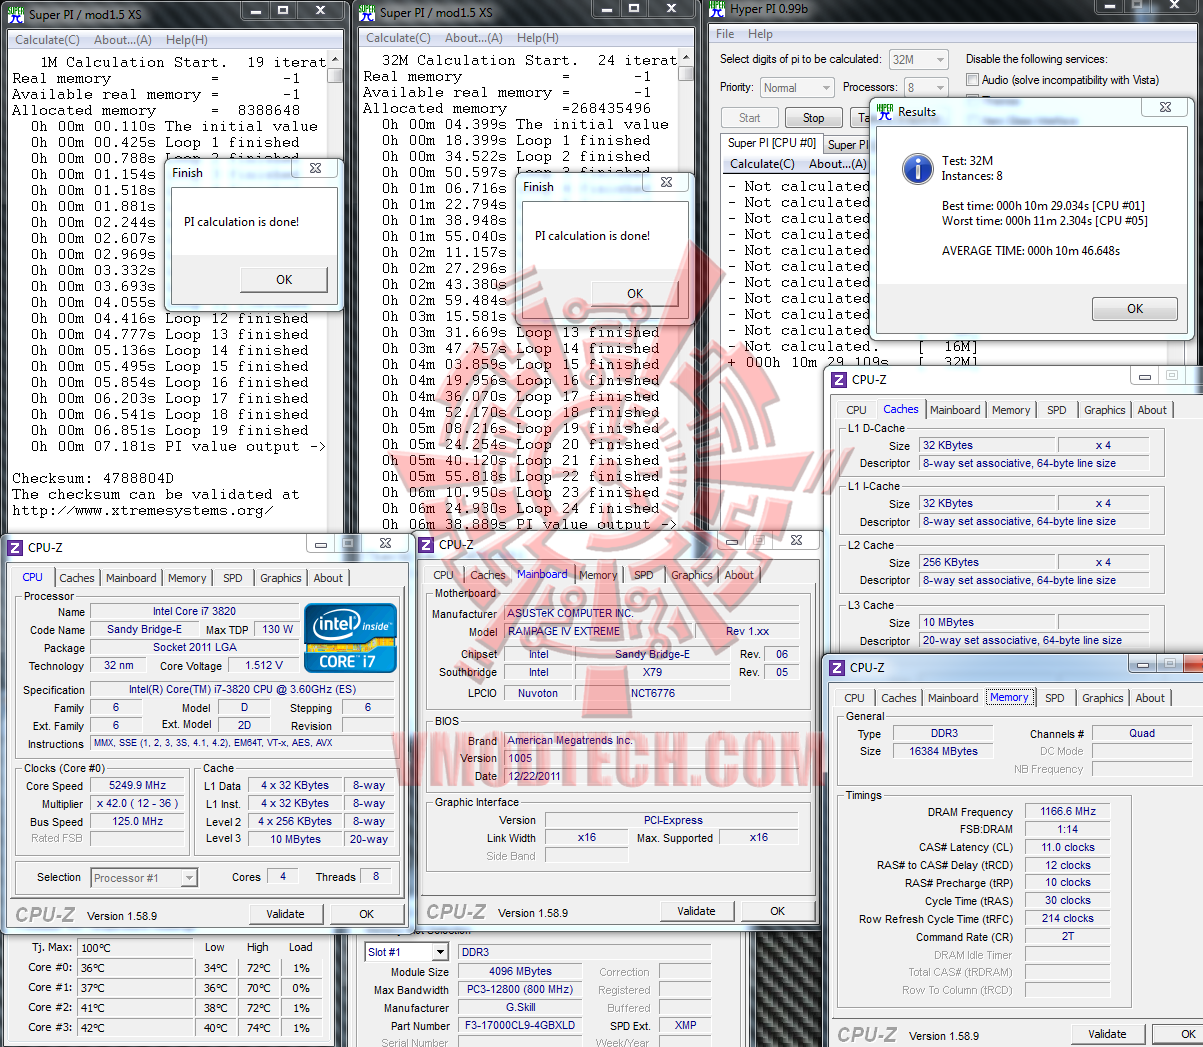Screen dimensions: 1203x1047
Task: Click the Hyper PI Start button
Action: (750, 117)
